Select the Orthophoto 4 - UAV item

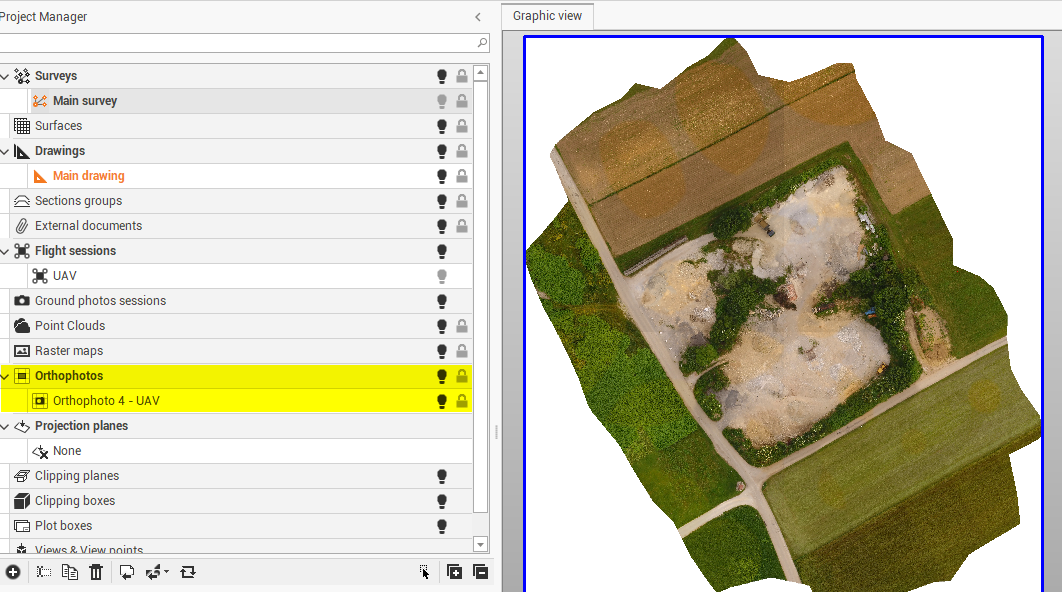click(x=106, y=401)
